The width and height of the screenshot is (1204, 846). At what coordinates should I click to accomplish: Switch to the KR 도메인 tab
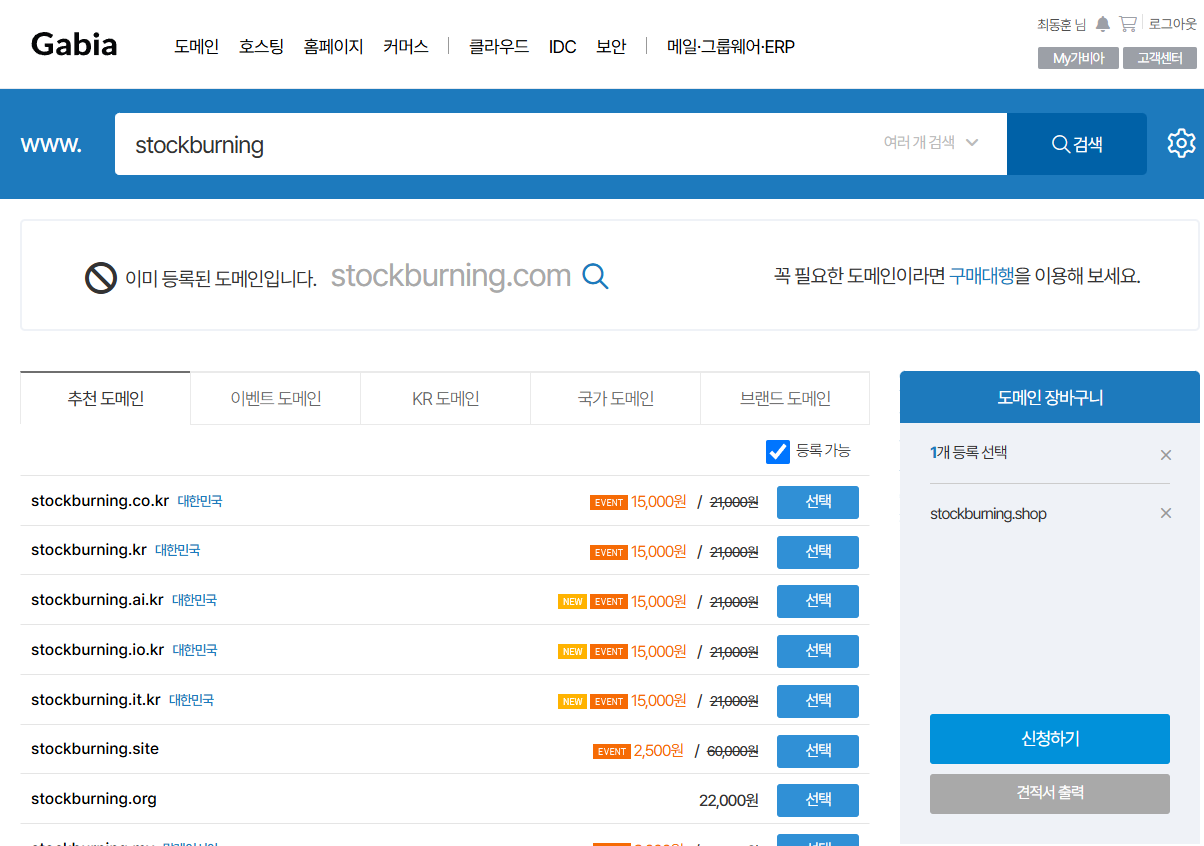446,398
